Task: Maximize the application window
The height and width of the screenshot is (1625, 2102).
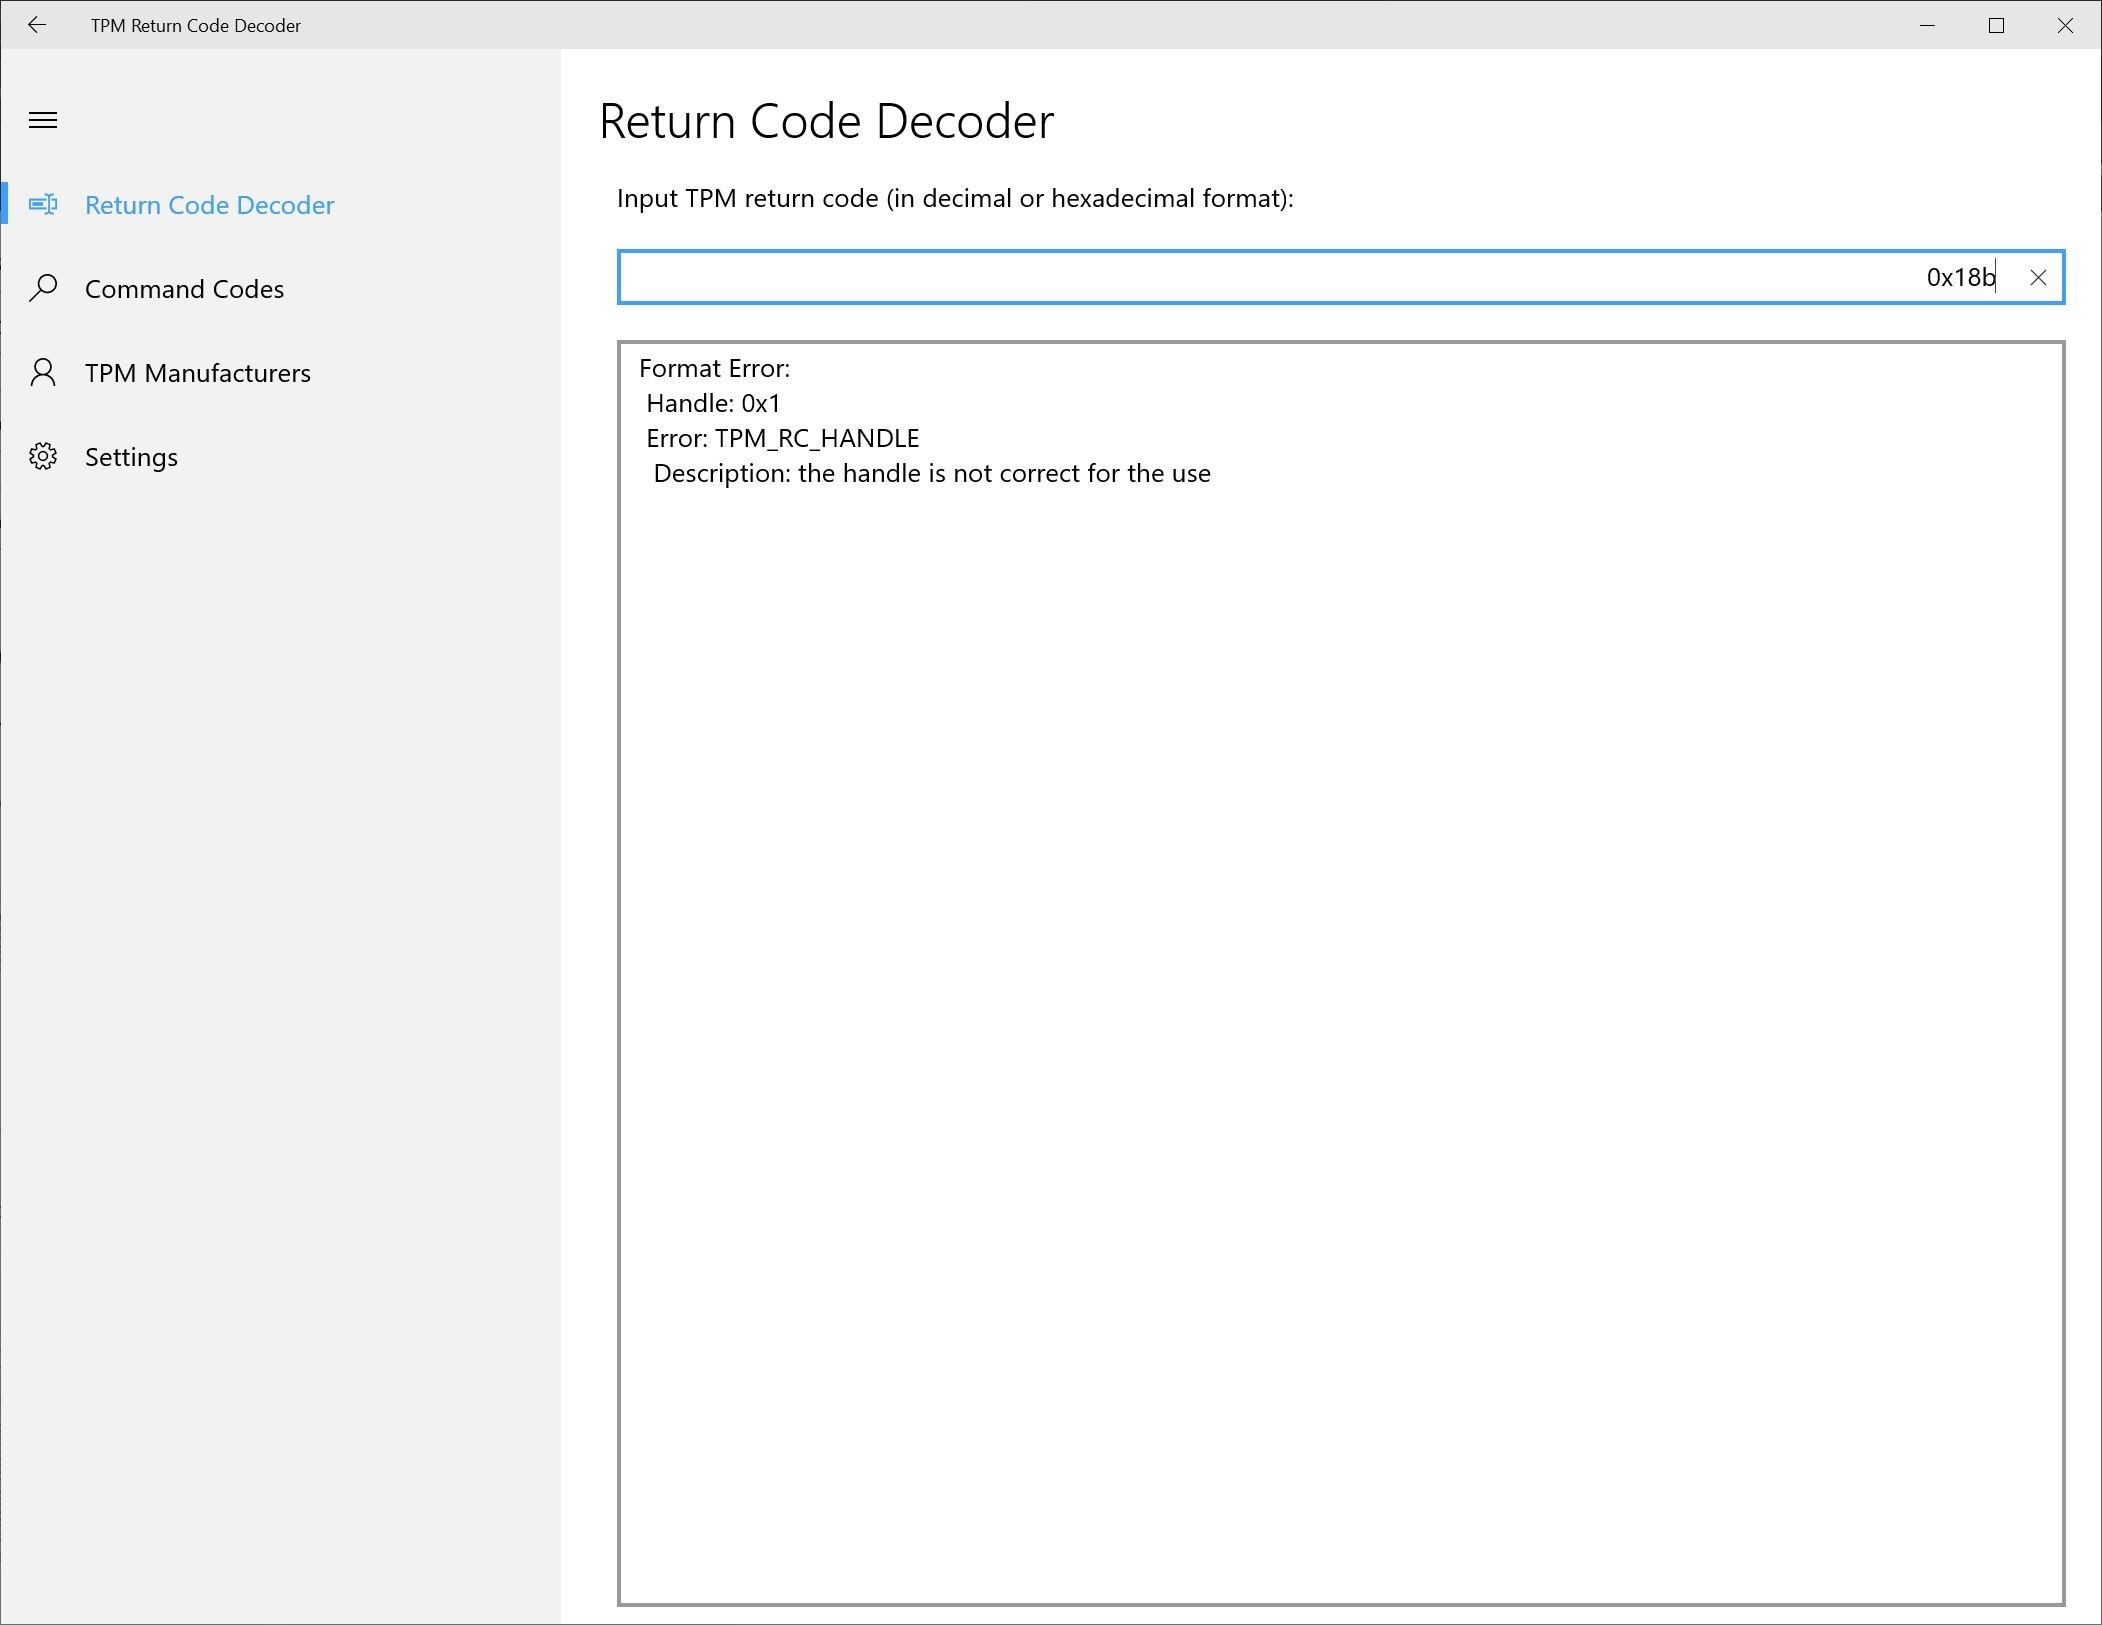Action: tap(1996, 25)
